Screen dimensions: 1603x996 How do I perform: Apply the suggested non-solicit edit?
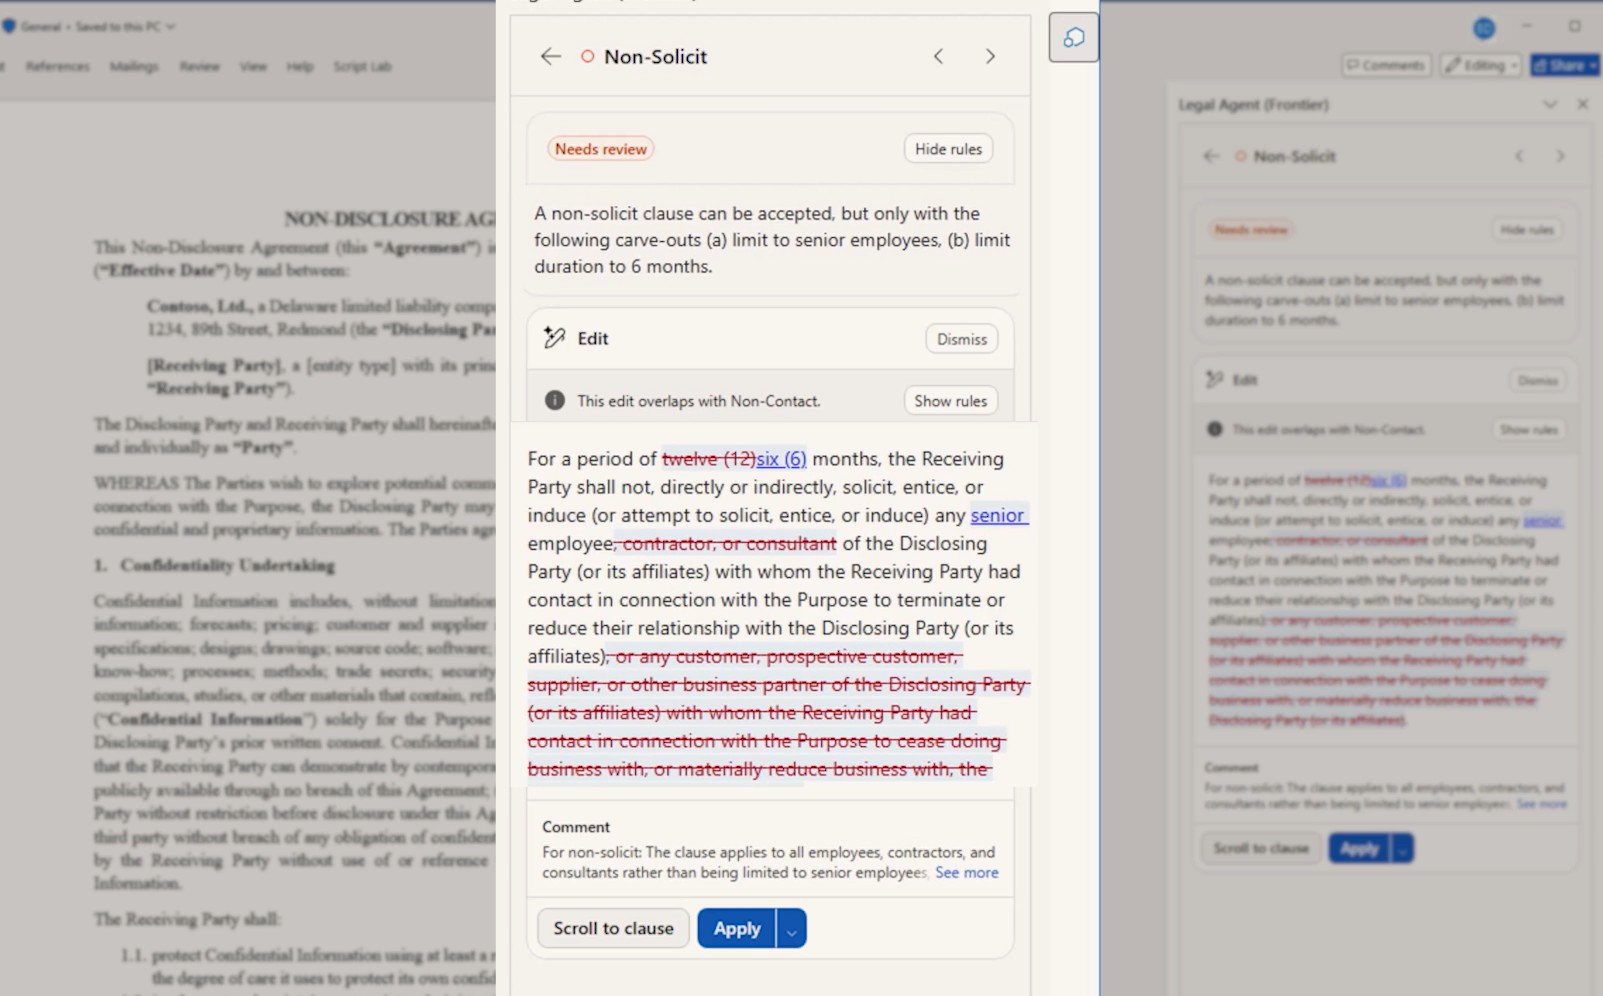coord(737,928)
